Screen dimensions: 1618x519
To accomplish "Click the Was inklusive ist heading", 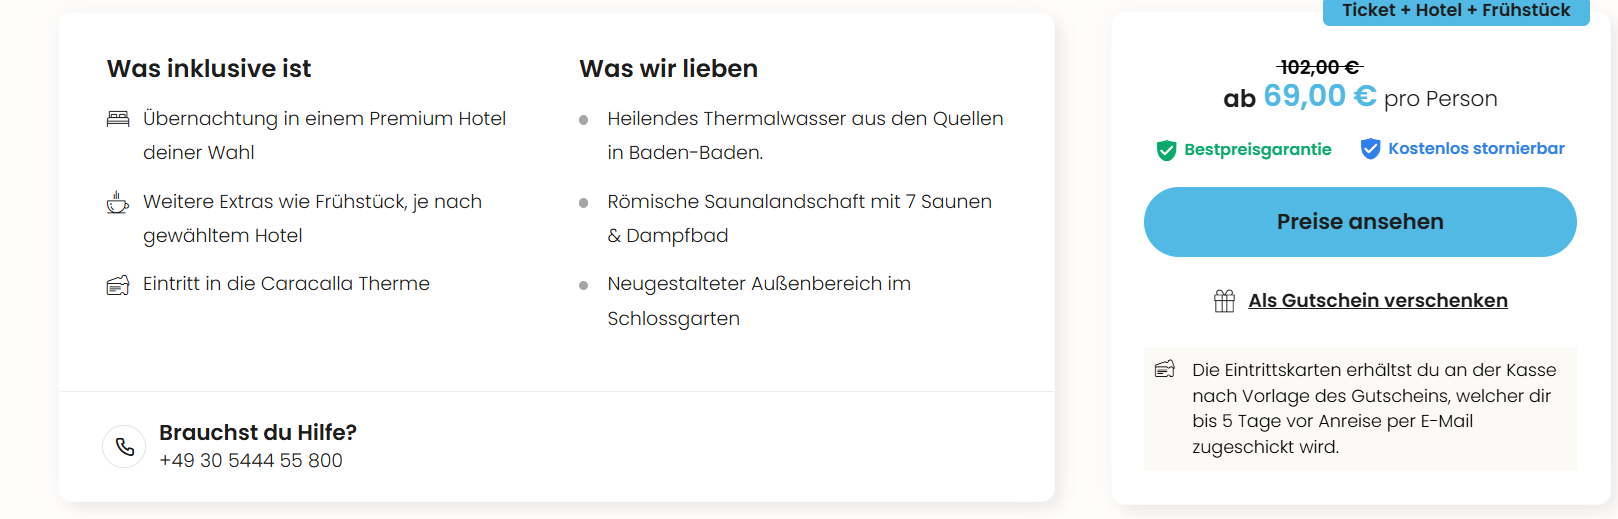I will coord(209,69).
